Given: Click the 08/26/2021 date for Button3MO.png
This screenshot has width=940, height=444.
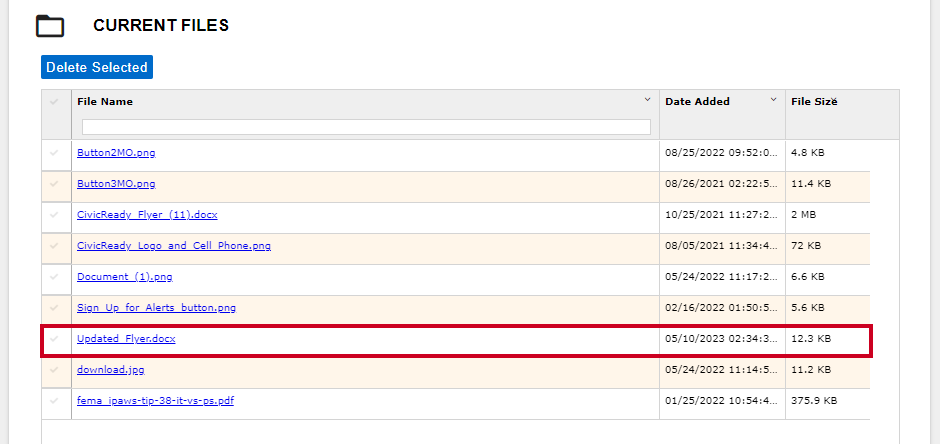Looking at the screenshot, I should (x=721, y=184).
